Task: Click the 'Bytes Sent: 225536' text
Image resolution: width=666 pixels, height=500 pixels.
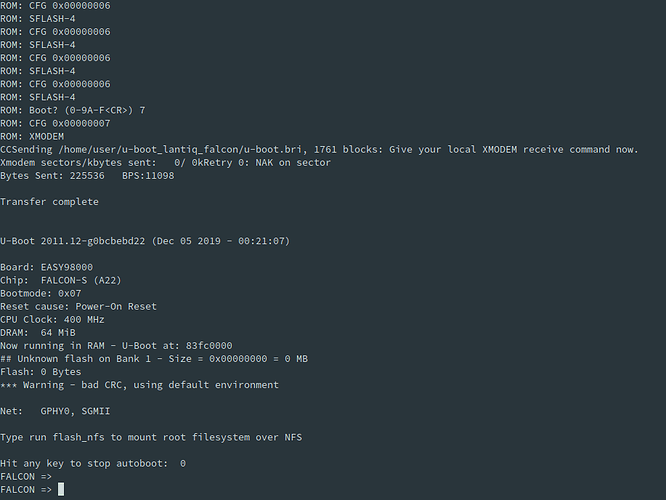Action: click(x=52, y=176)
